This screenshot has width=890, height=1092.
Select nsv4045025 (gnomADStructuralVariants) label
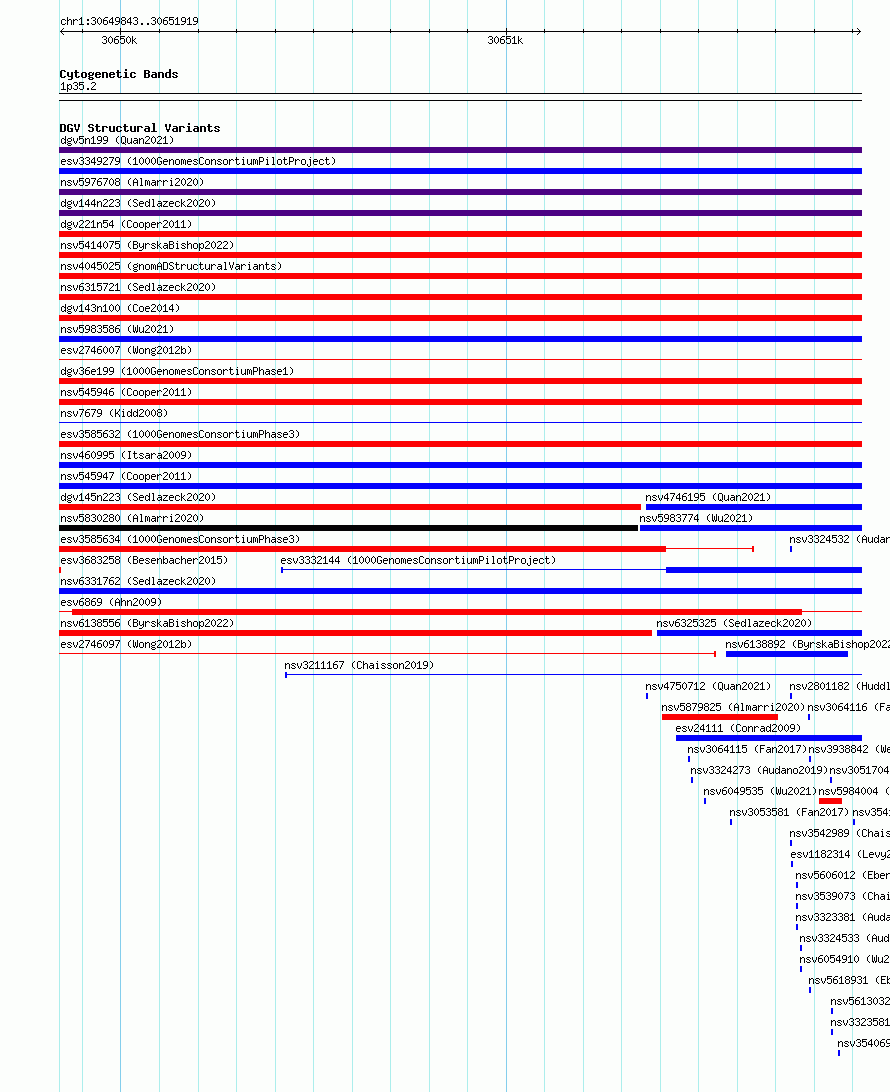click(171, 265)
